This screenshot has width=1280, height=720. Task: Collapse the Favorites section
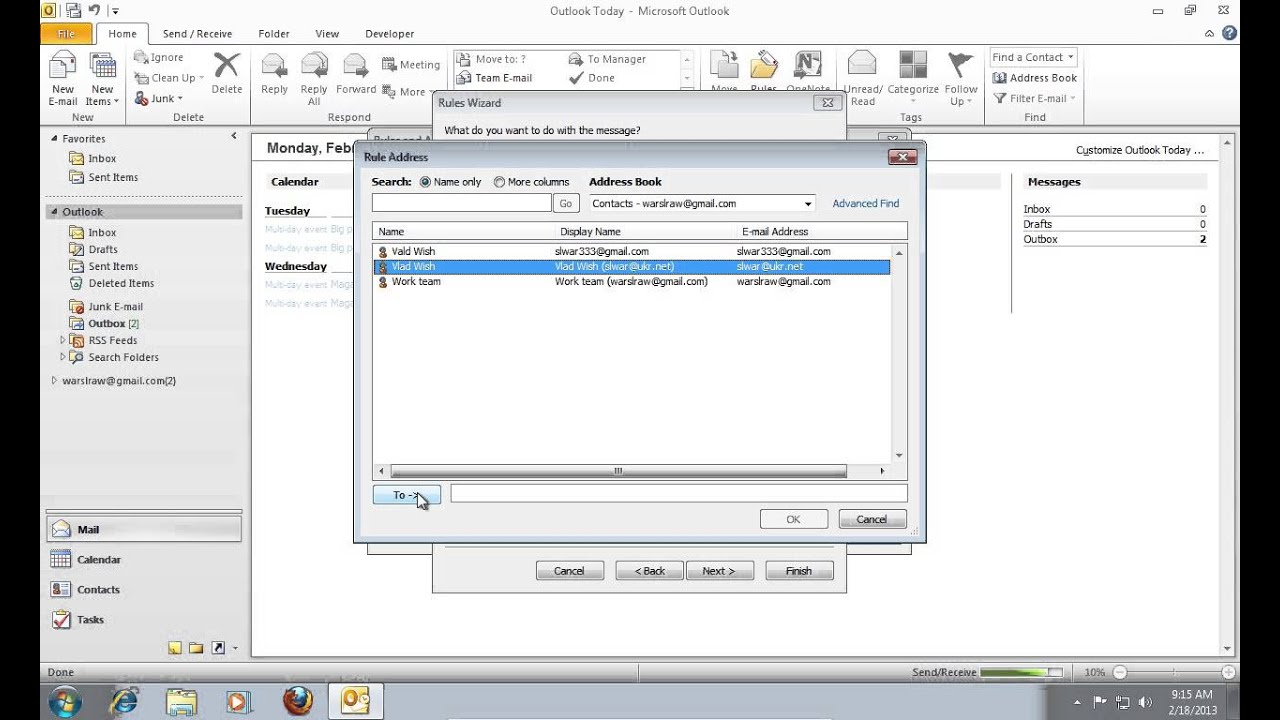point(55,139)
